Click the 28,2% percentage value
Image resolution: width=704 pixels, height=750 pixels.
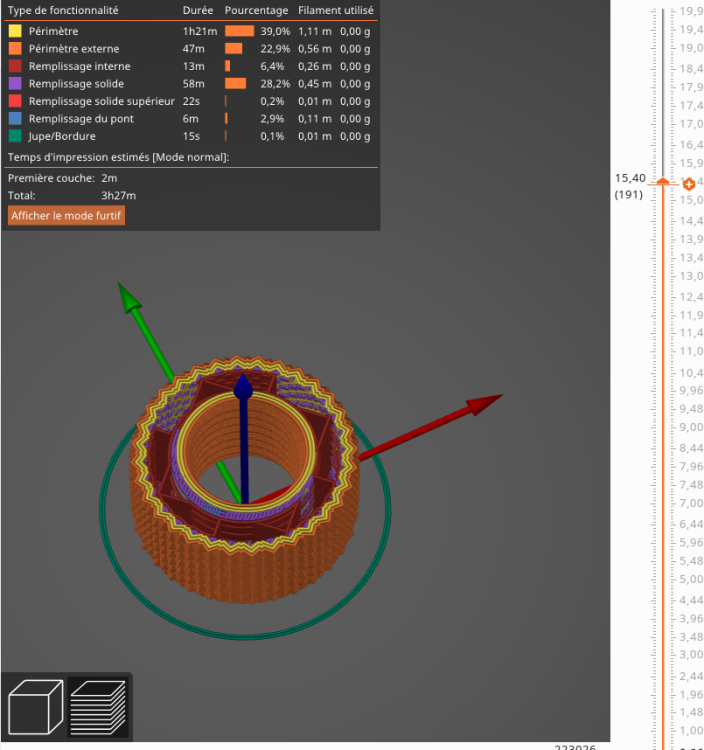pos(275,84)
